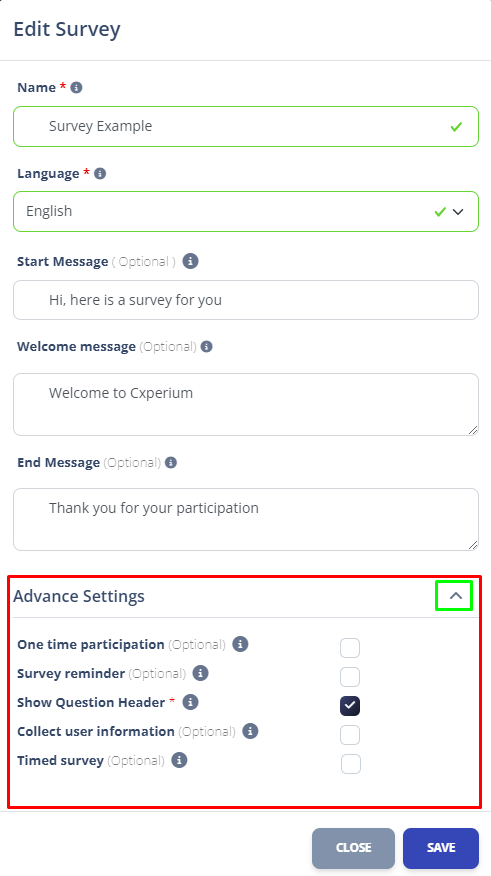Uncheck the Show Question Header checkbox
Screen dimensions: 491x876
coord(350,706)
